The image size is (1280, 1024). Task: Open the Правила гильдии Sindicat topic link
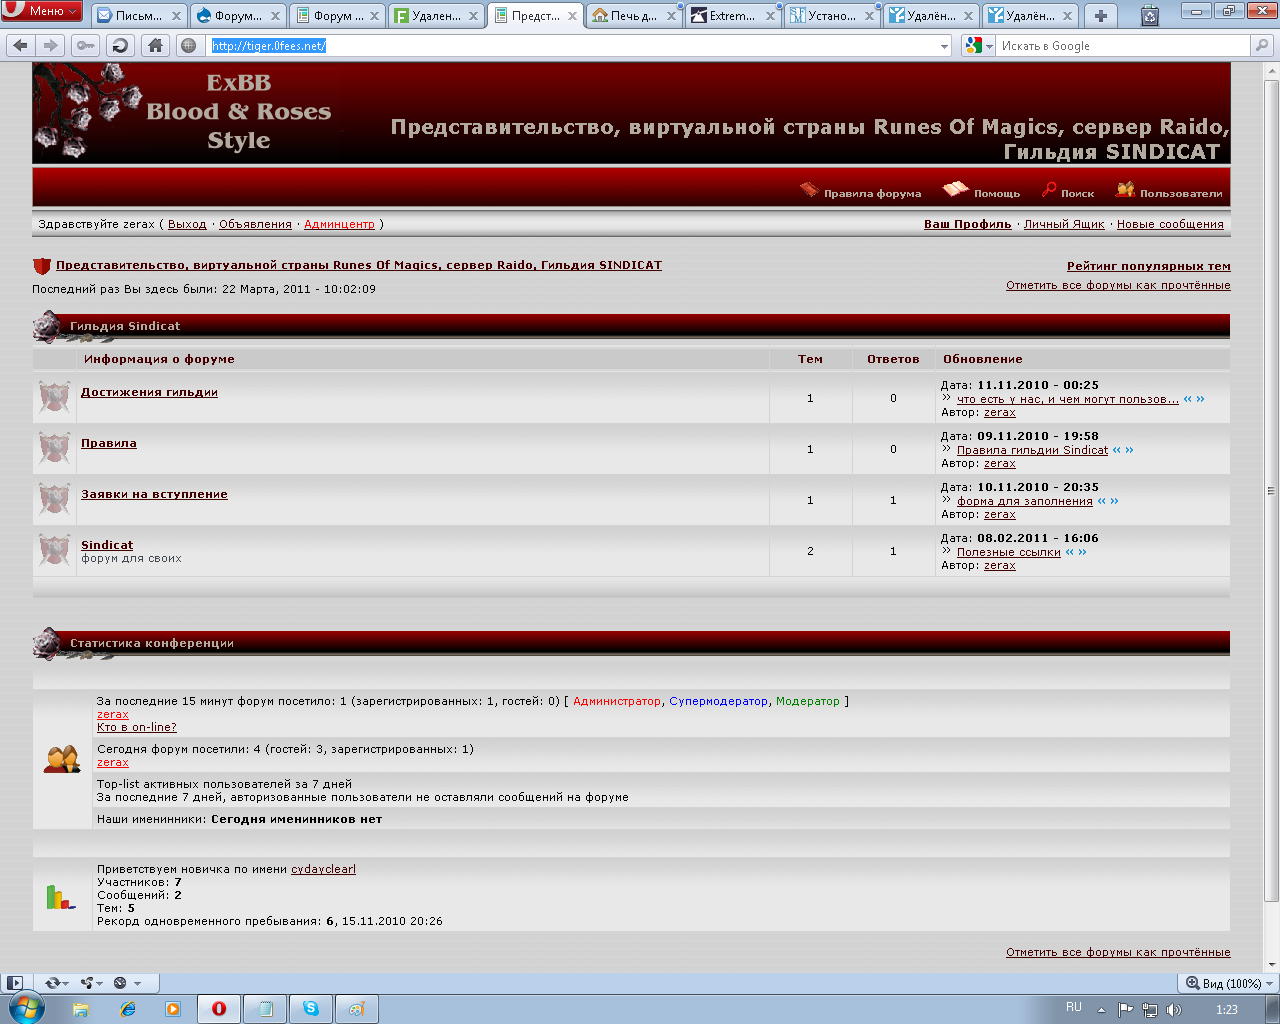coord(1032,450)
